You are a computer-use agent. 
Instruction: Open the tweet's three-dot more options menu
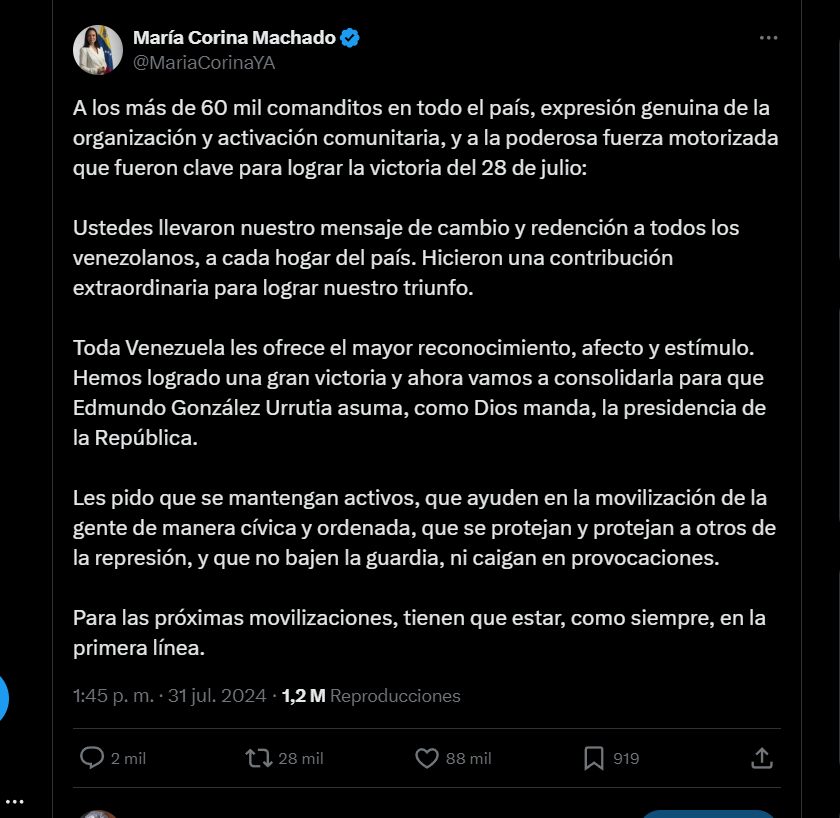pos(768,38)
